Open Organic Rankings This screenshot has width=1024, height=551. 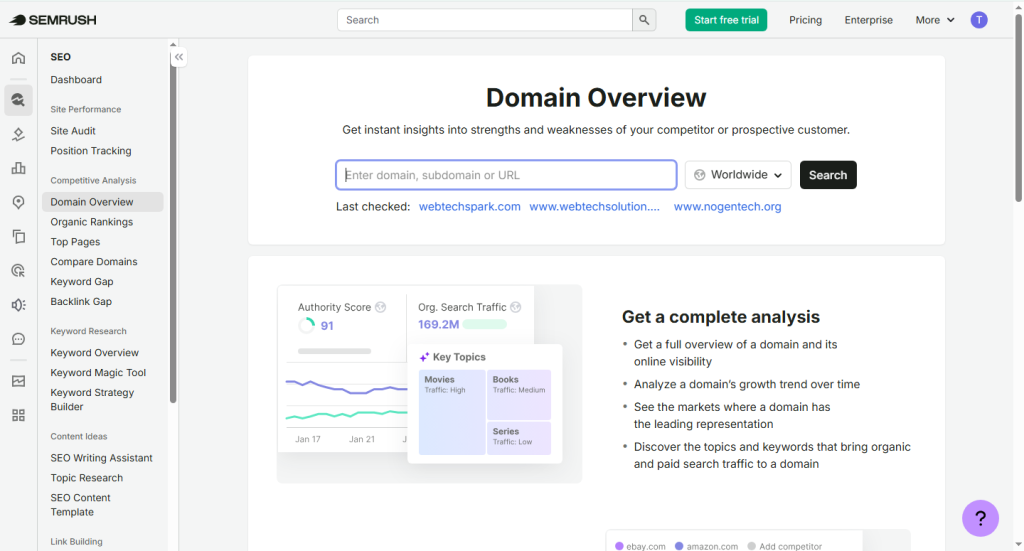click(91, 222)
